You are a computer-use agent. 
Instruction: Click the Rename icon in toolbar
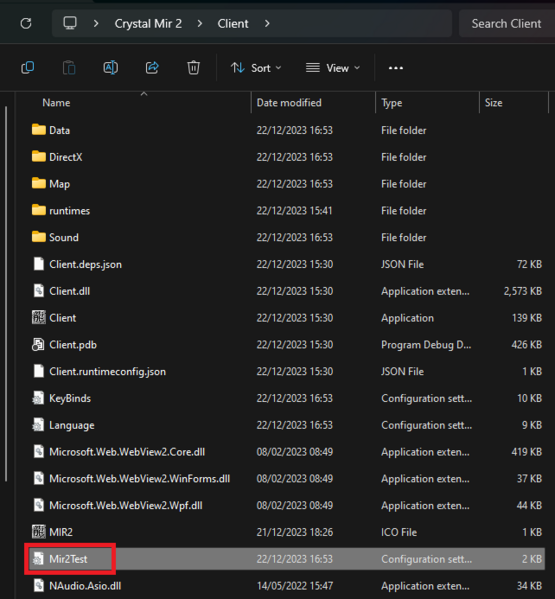111,68
